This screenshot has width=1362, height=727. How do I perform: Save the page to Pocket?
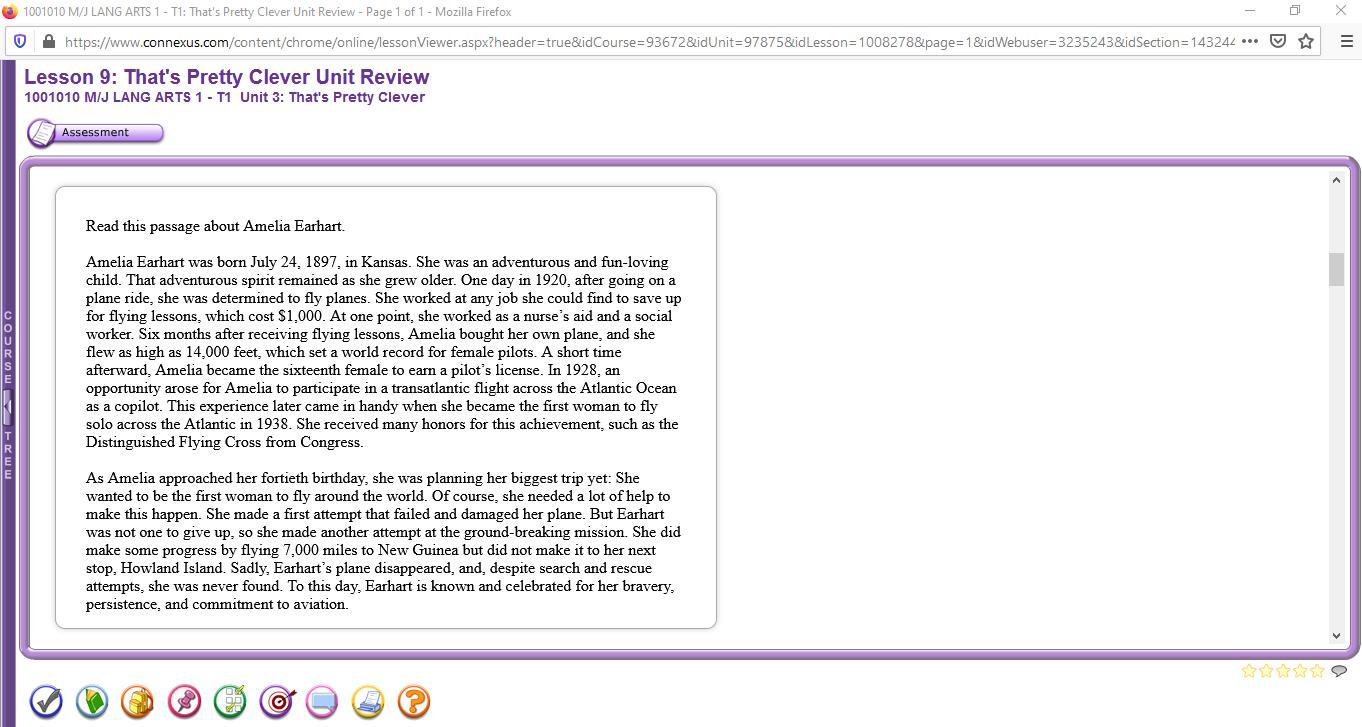pos(1278,41)
